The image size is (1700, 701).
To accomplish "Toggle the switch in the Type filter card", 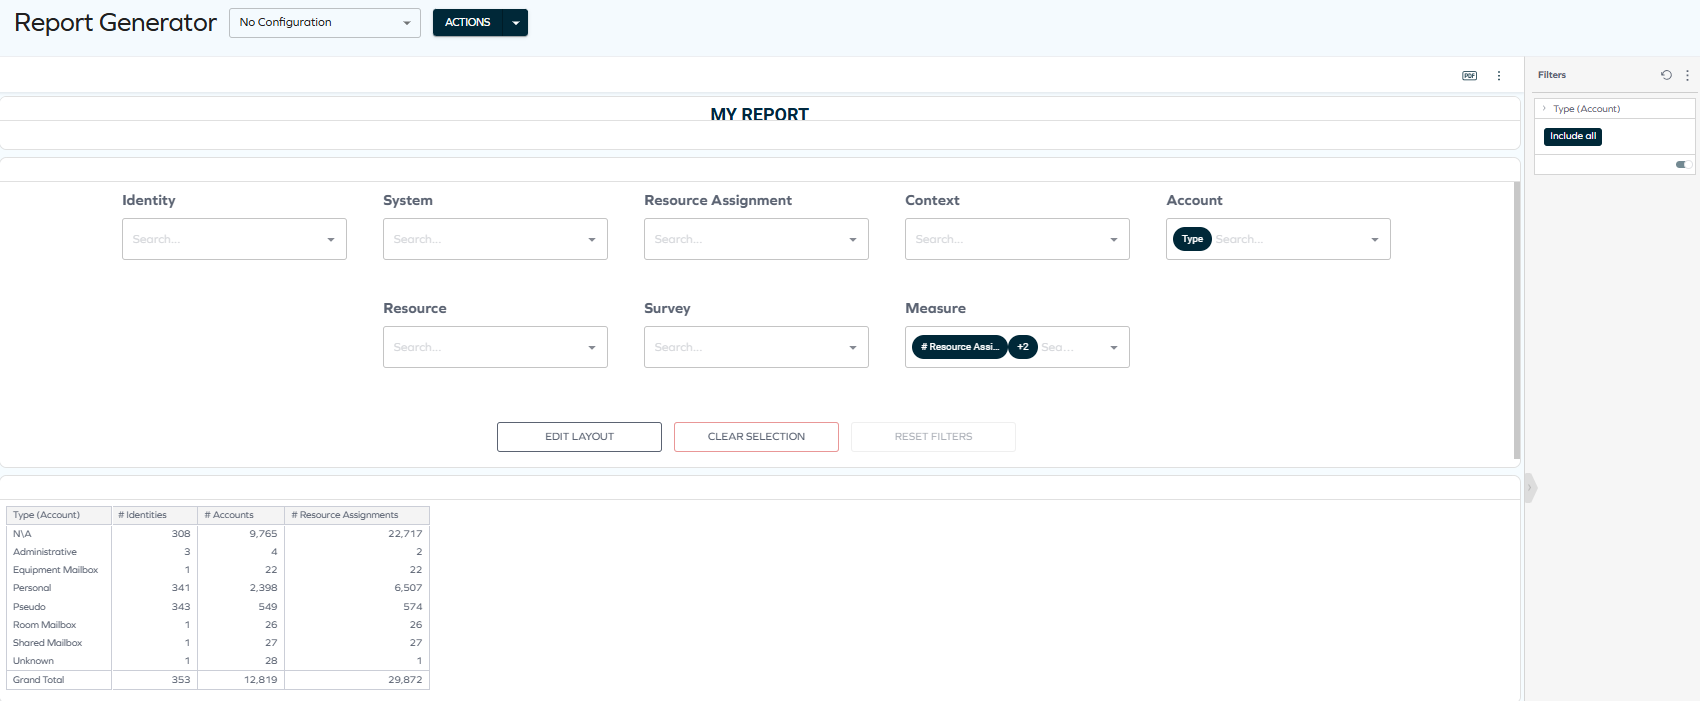I will [1683, 165].
